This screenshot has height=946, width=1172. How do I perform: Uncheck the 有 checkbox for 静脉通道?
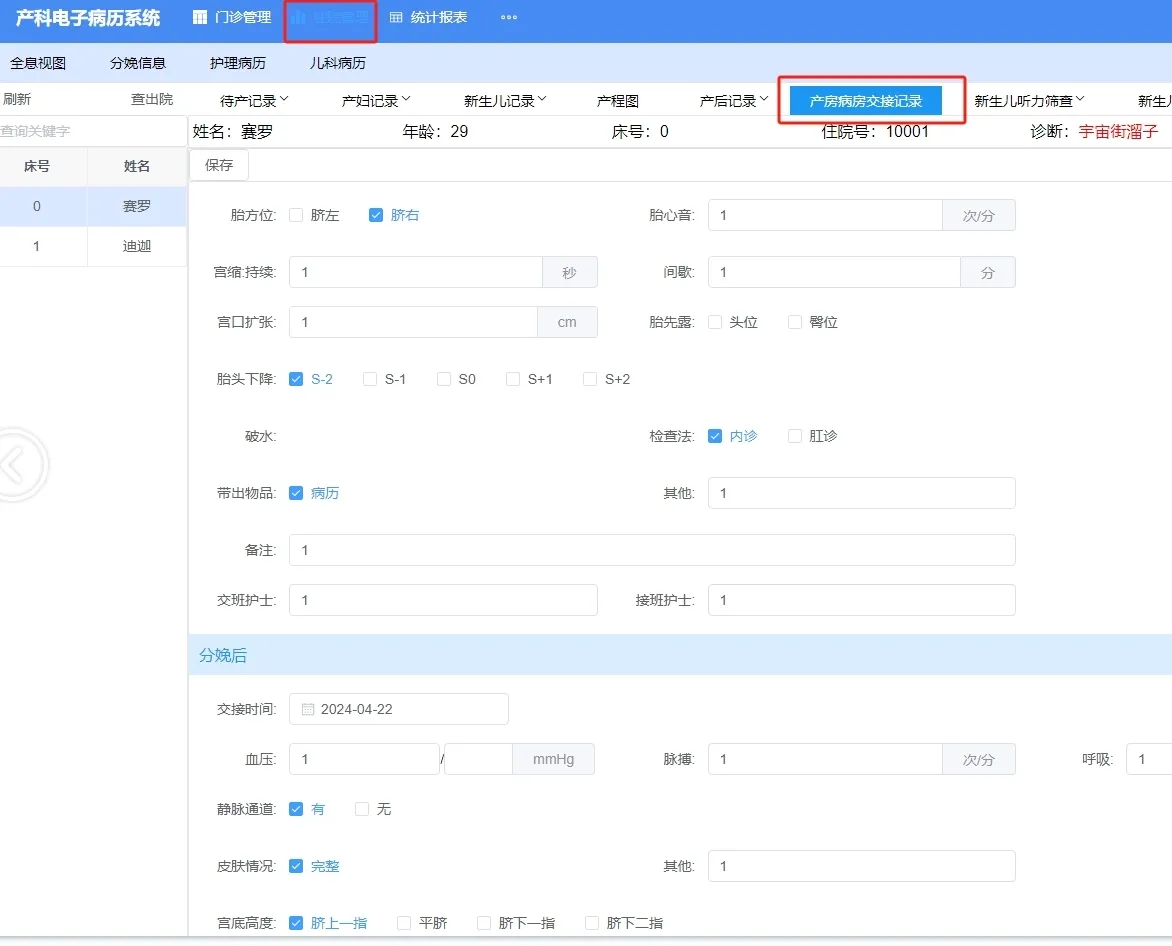coord(296,809)
